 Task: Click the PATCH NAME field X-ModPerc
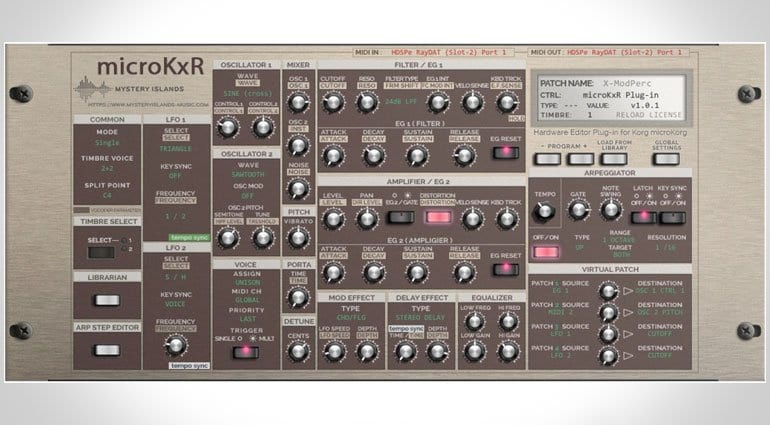627,83
